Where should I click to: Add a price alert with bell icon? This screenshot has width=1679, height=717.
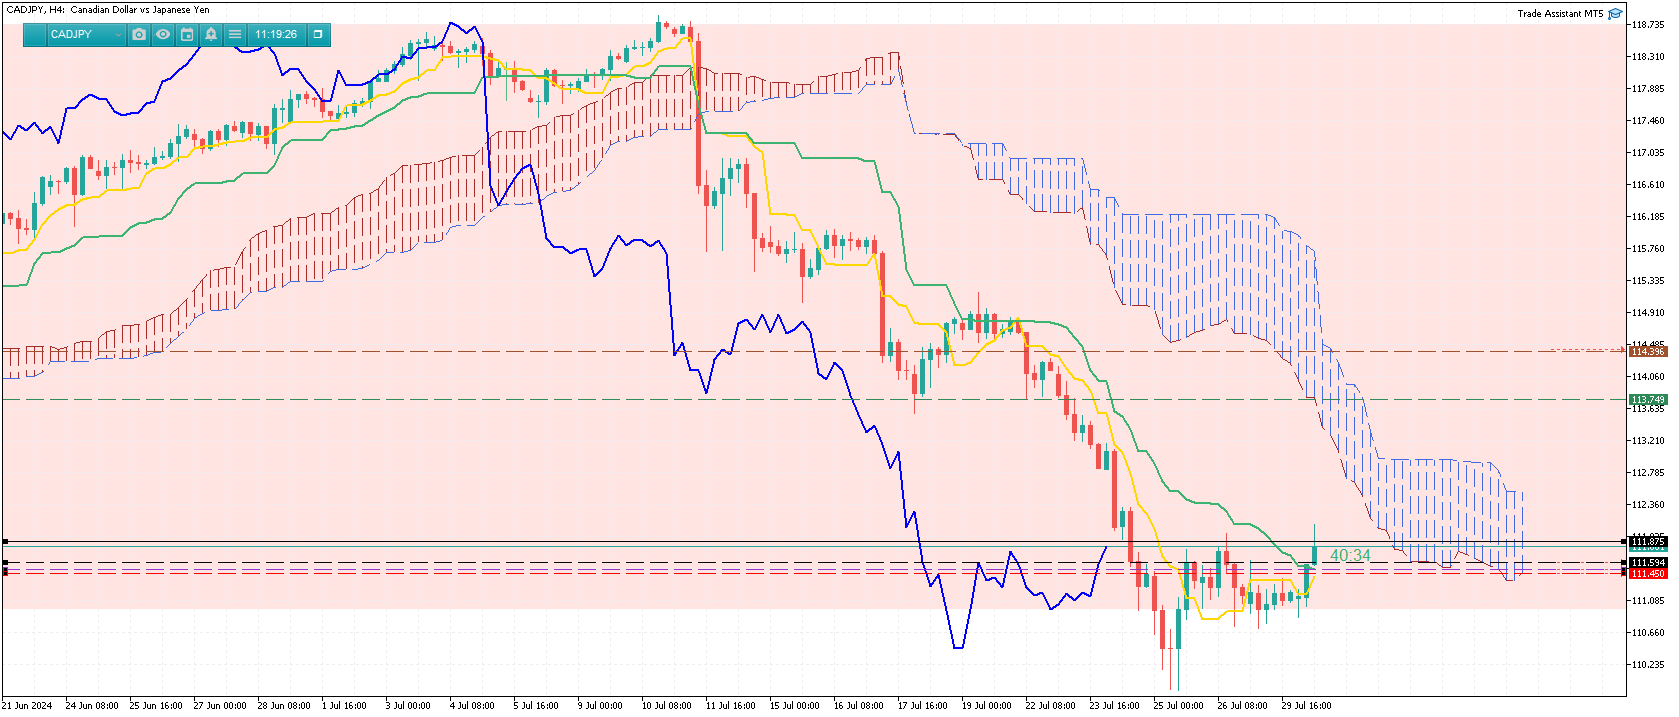[x=211, y=34]
